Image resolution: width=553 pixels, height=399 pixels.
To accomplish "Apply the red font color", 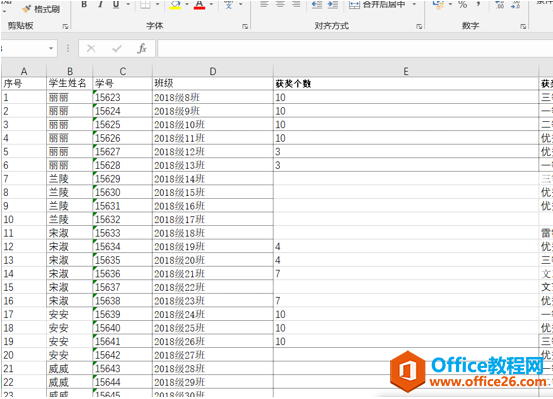I will click(199, 5).
